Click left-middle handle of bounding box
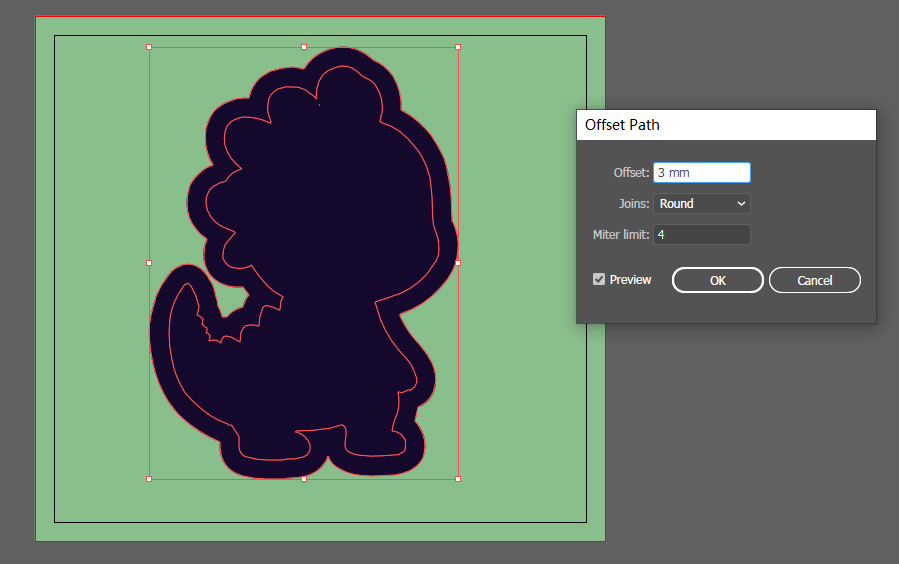Image resolution: width=899 pixels, height=564 pixels. click(149, 263)
